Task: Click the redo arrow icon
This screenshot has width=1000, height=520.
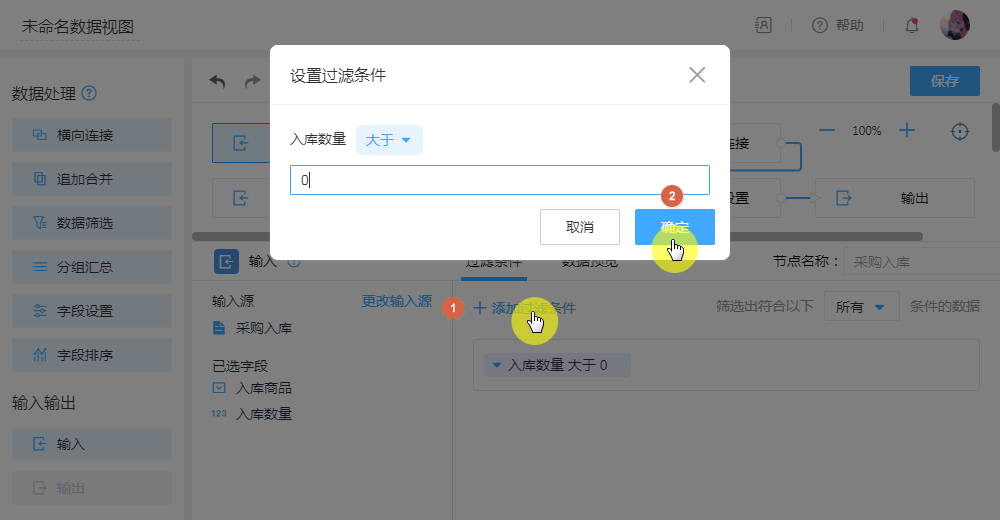Action: [x=252, y=82]
